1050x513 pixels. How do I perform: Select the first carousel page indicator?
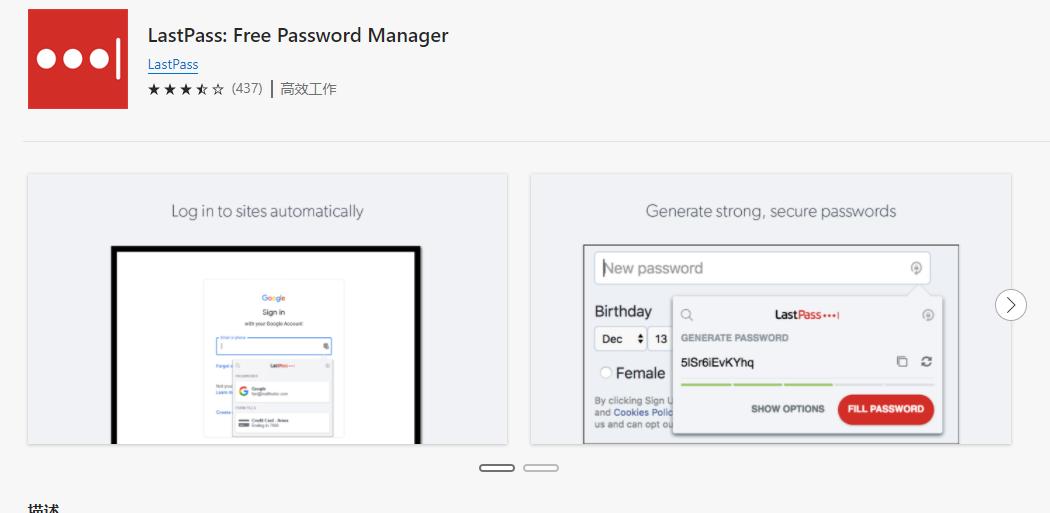[x=497, y=468]
